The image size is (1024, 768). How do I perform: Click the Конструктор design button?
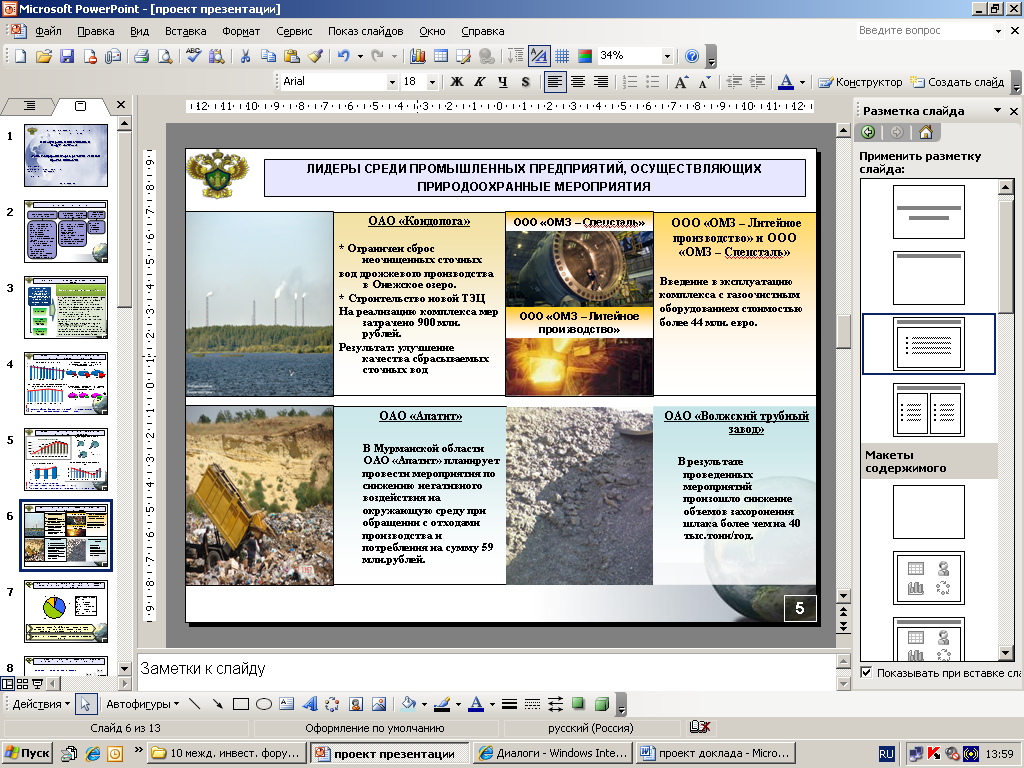pos(861,82)
